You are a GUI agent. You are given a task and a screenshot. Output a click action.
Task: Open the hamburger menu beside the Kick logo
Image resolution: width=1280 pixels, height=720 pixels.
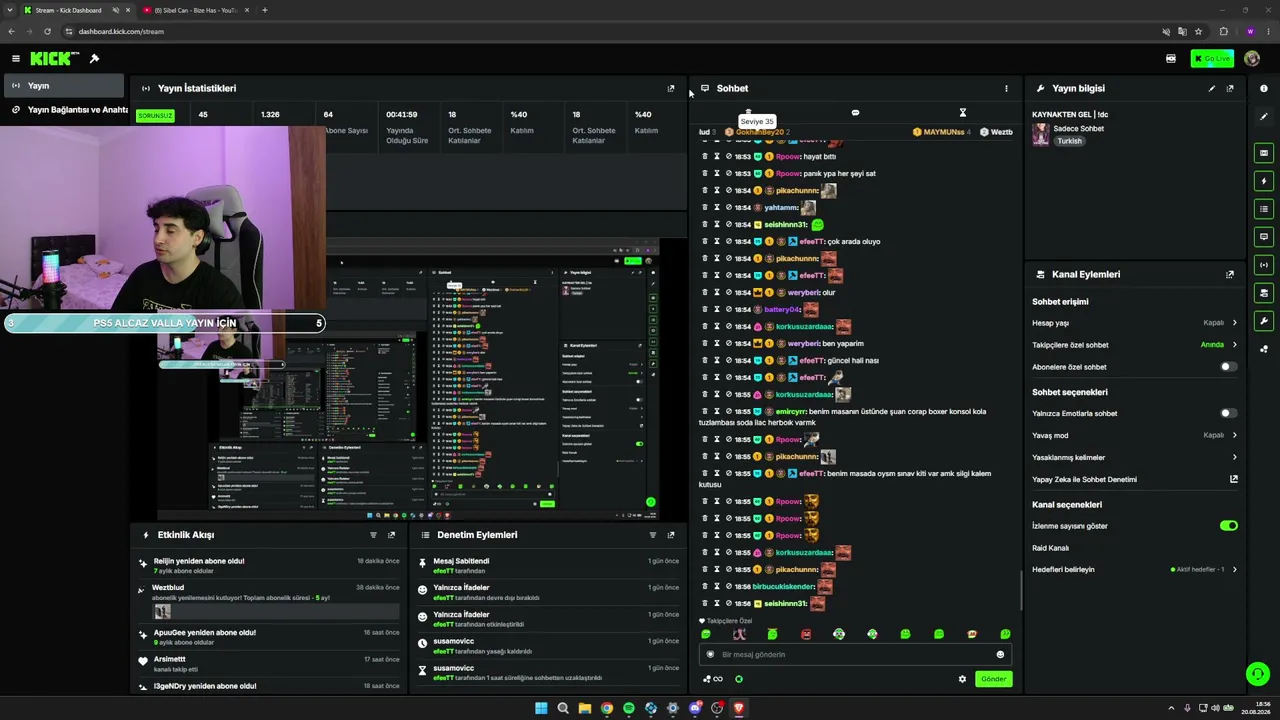(x=16, y=59)
